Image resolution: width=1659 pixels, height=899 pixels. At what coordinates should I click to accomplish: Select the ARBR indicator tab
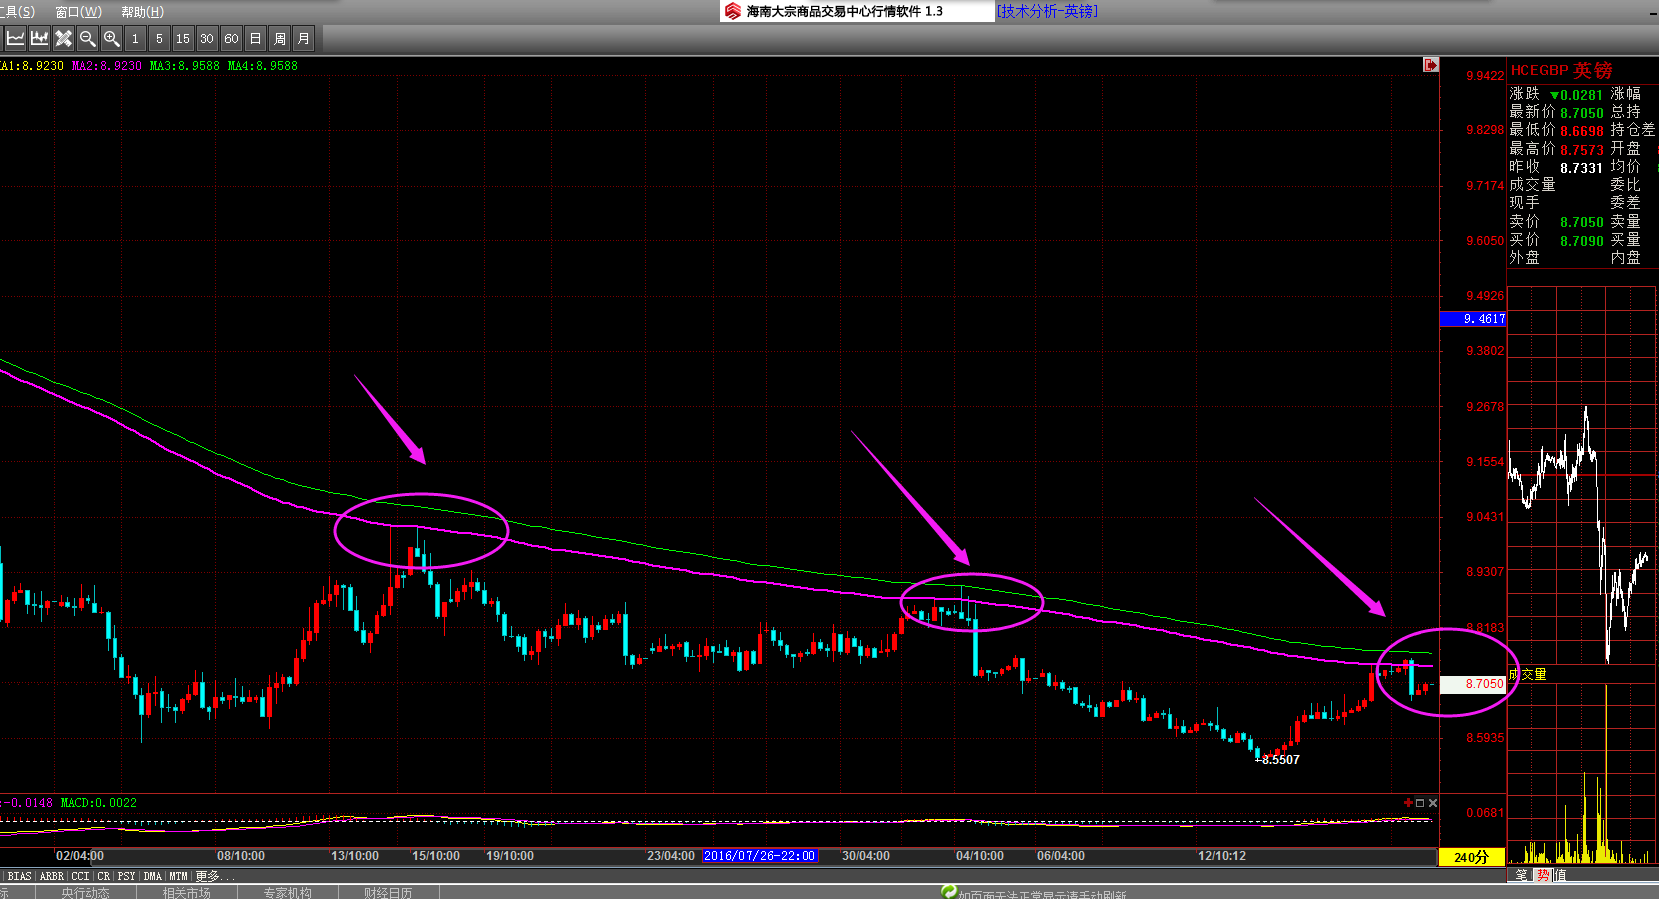click(x=52, y=876)
